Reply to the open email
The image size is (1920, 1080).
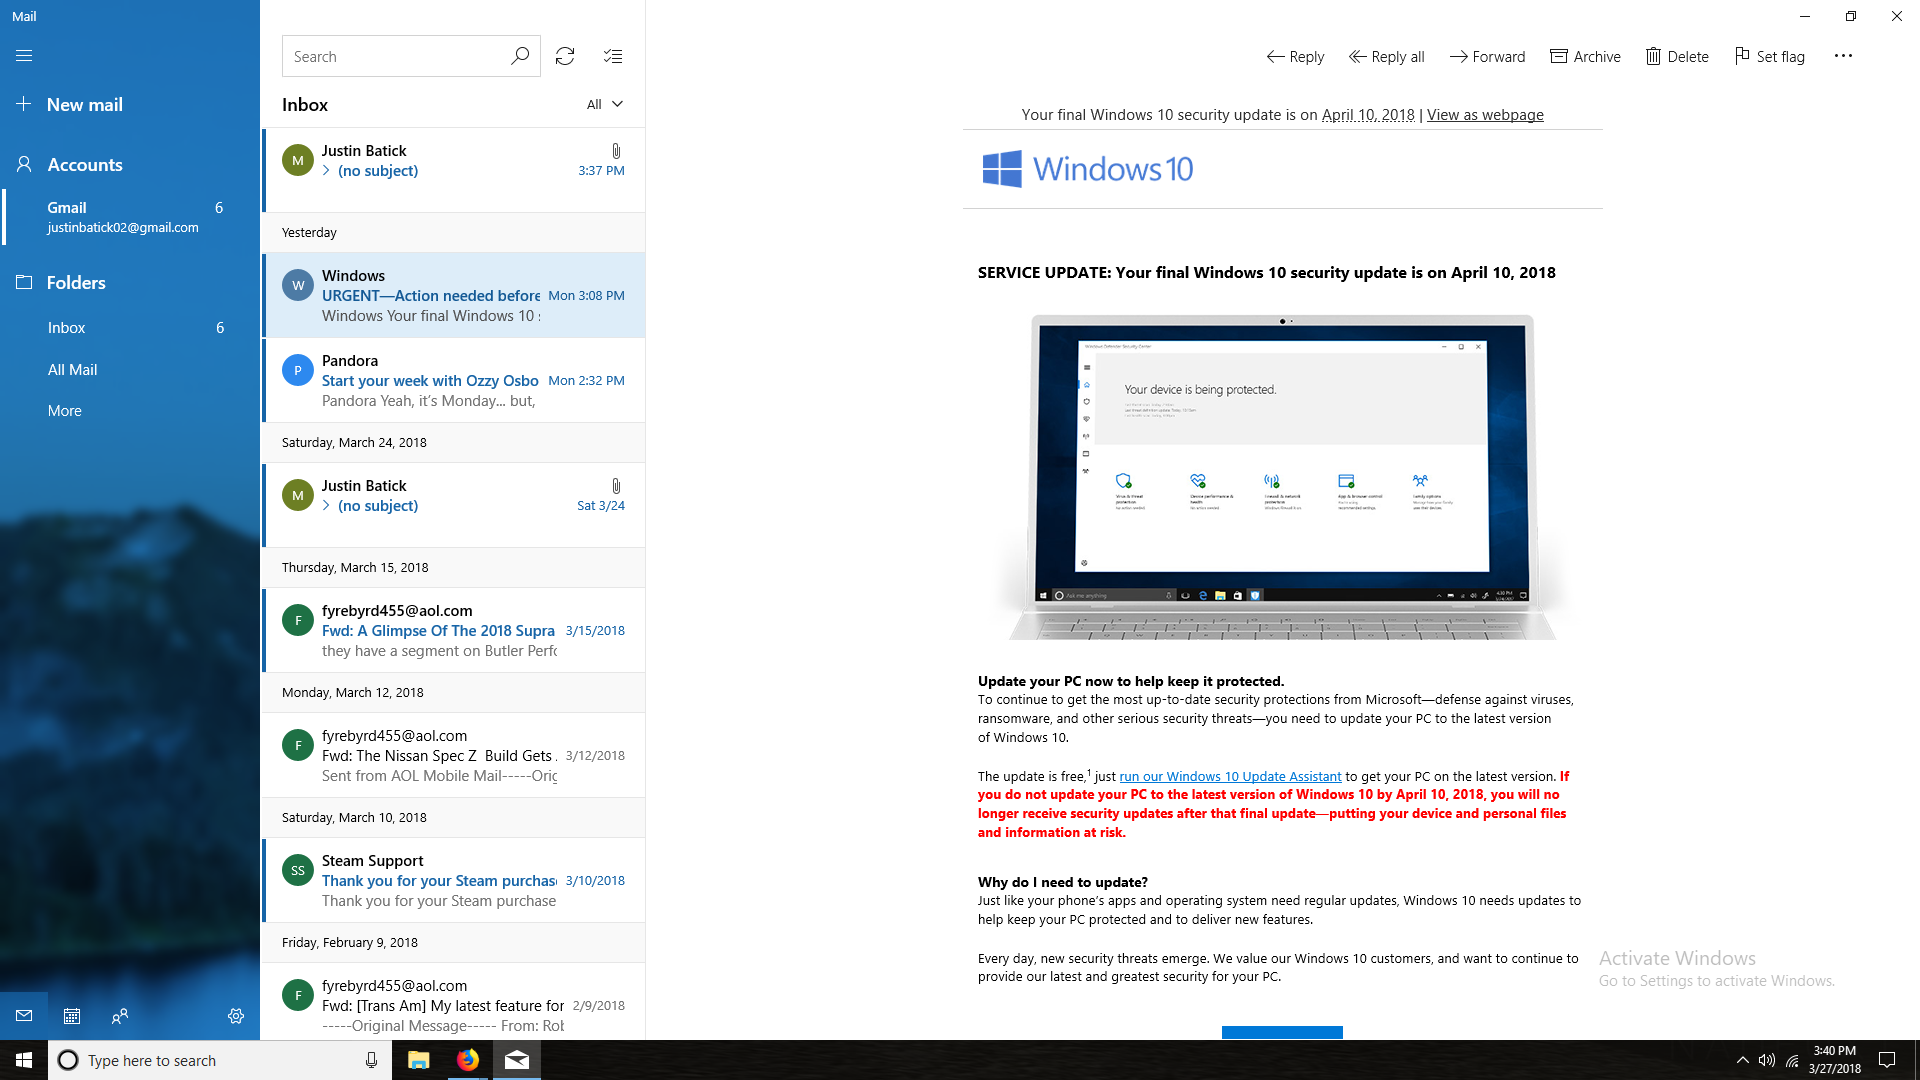pyautogui.click(x=1295, y=56)
